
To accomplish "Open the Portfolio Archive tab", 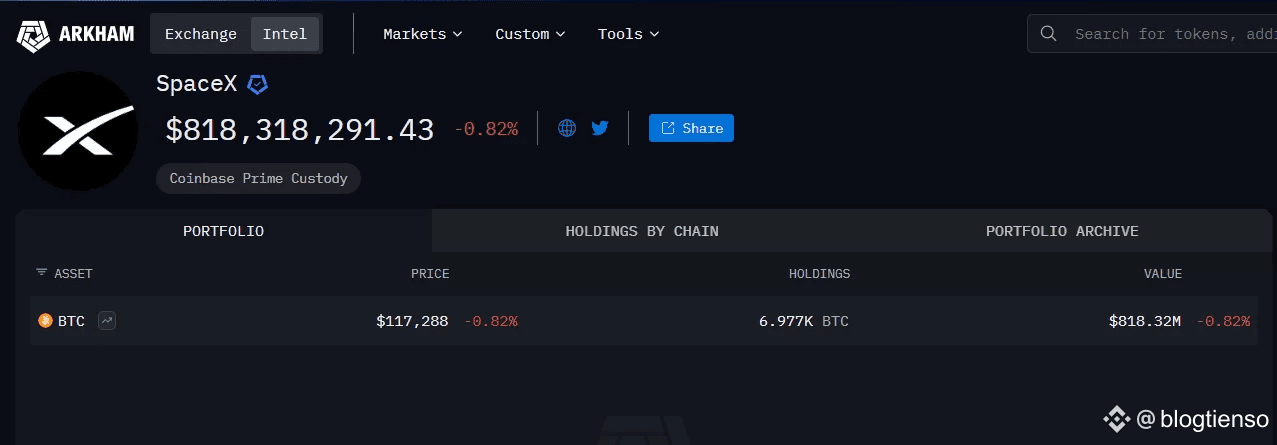I will pyautogui.click(x=1062, y=231).
